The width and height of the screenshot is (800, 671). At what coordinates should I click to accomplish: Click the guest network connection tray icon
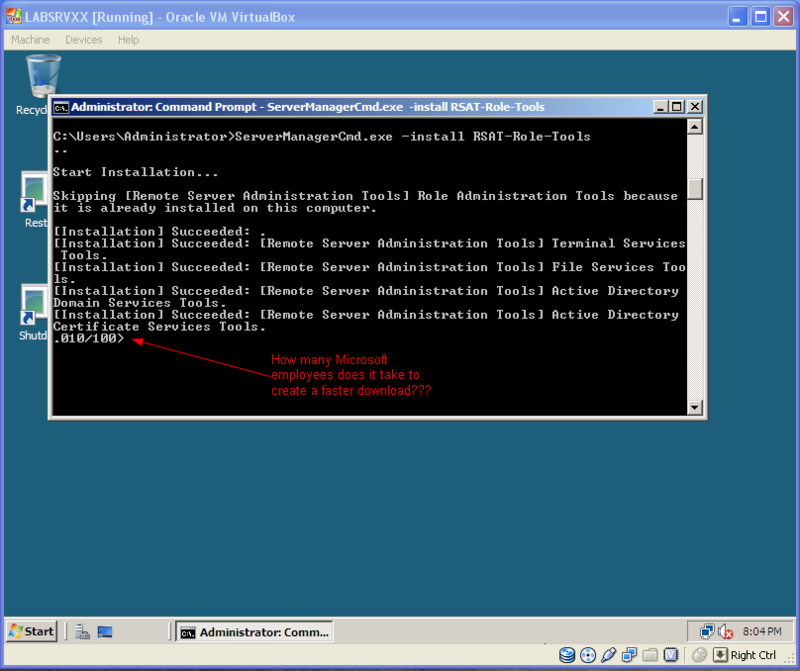[707, 632]
